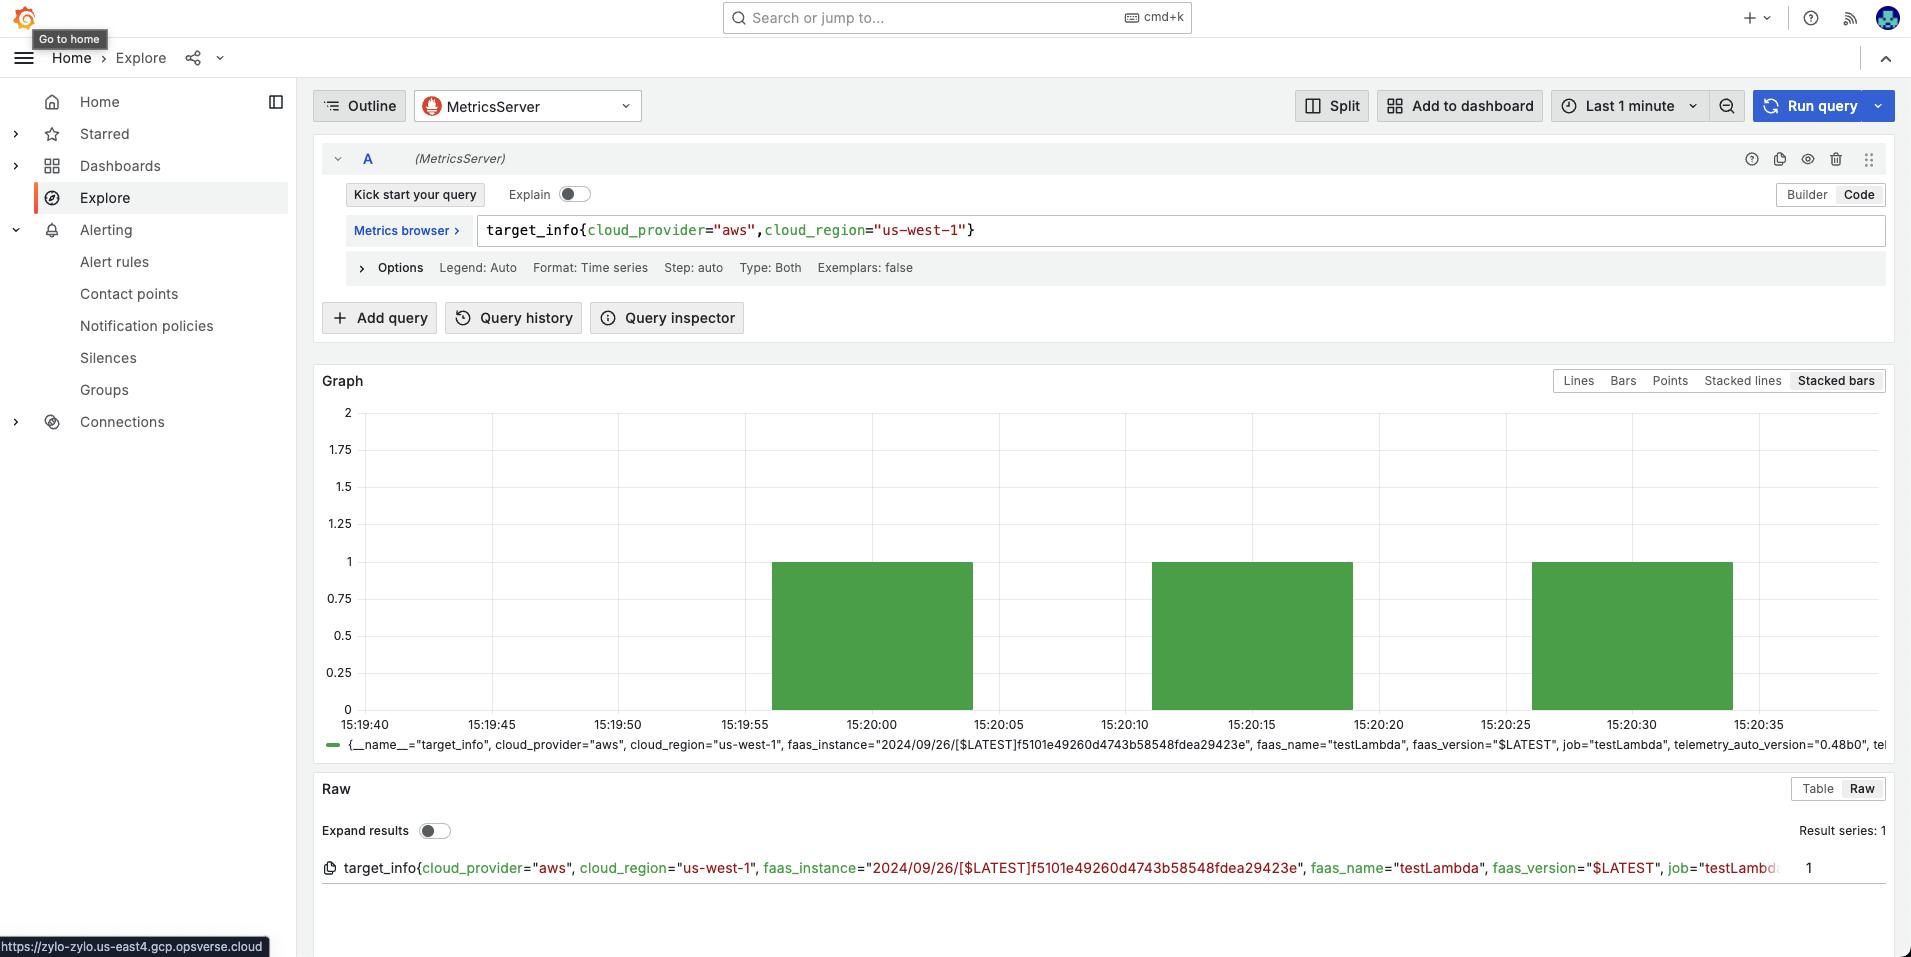Image resolution: width=1911 pixels, height=957 pixels.
Task: Open the Last 1 minute time picker
Action: (1630, 106)
